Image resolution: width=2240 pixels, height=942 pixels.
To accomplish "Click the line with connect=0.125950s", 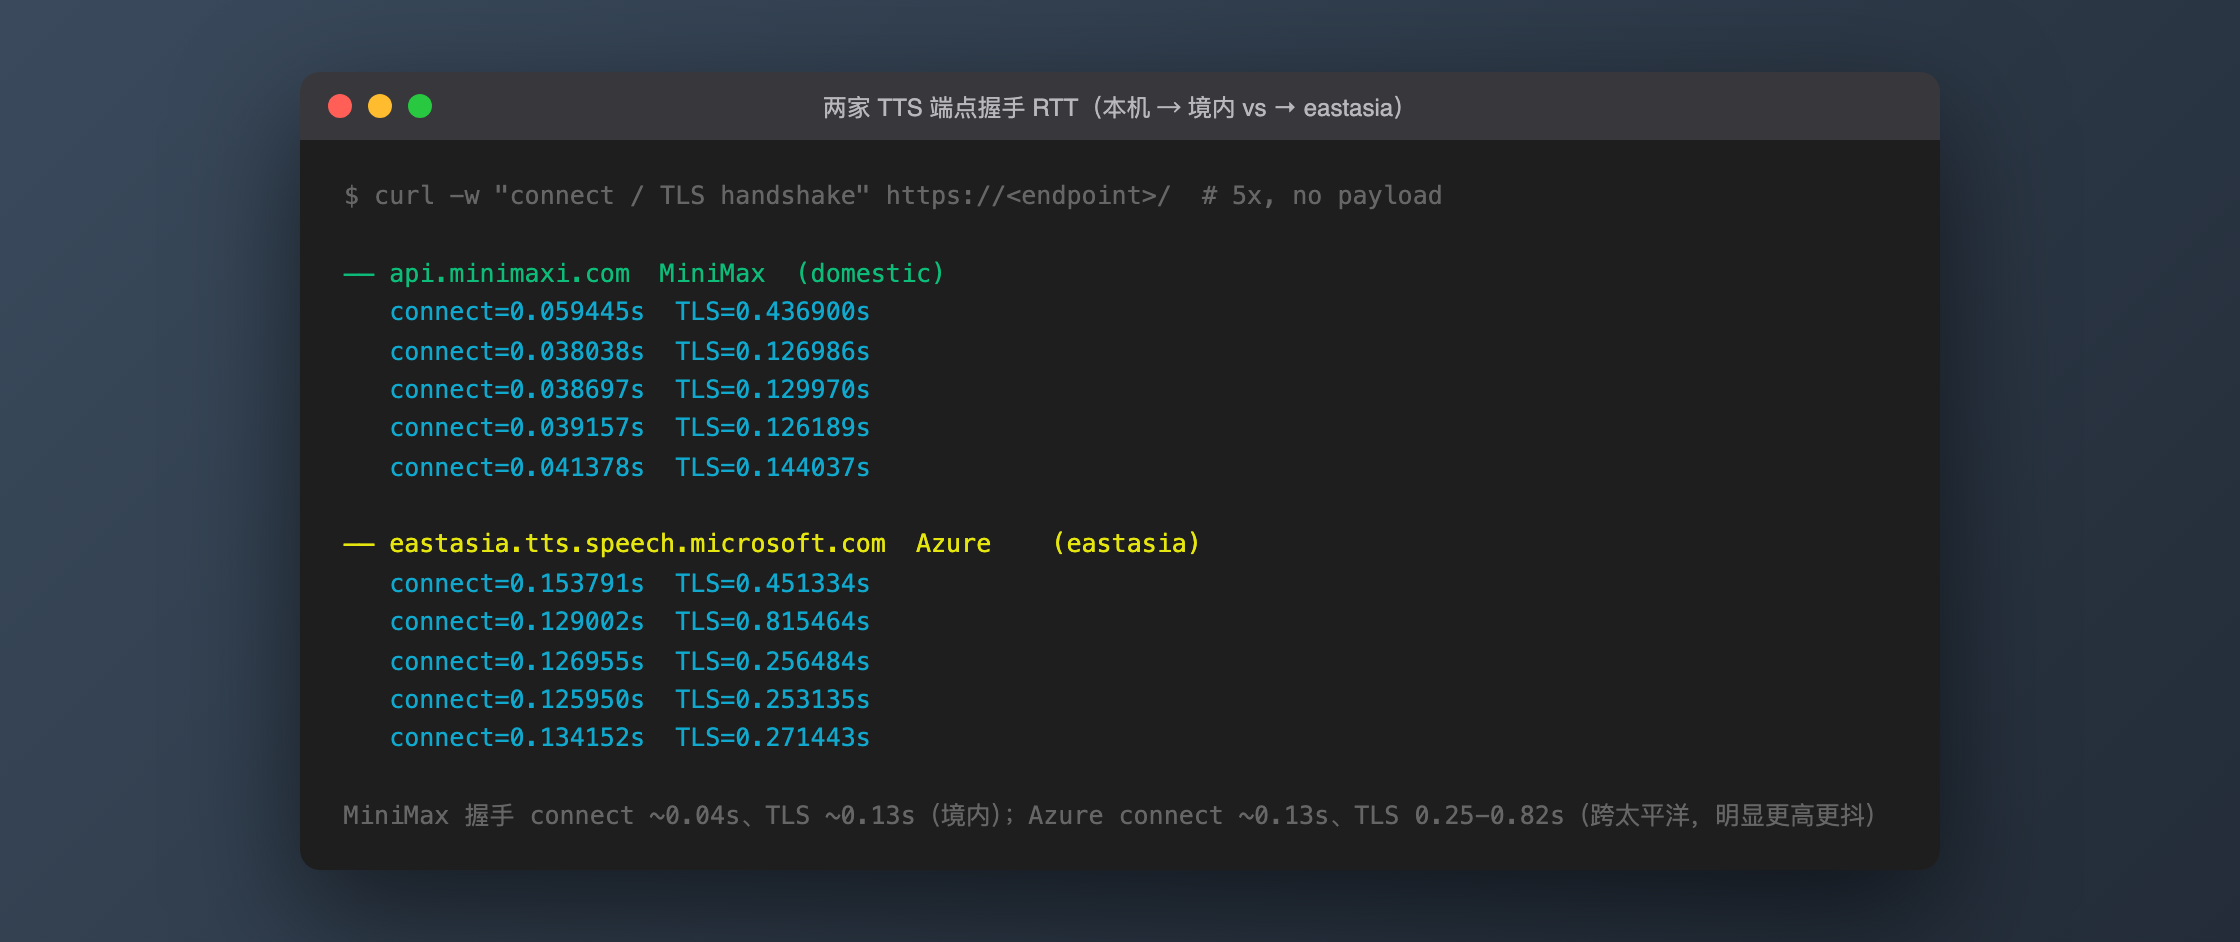I will click(x=629, y=699).
